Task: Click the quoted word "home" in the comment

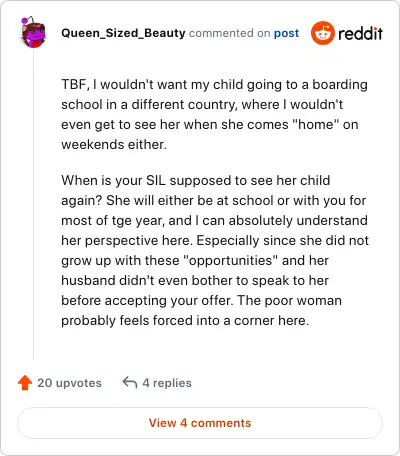Action: point(315,124)
